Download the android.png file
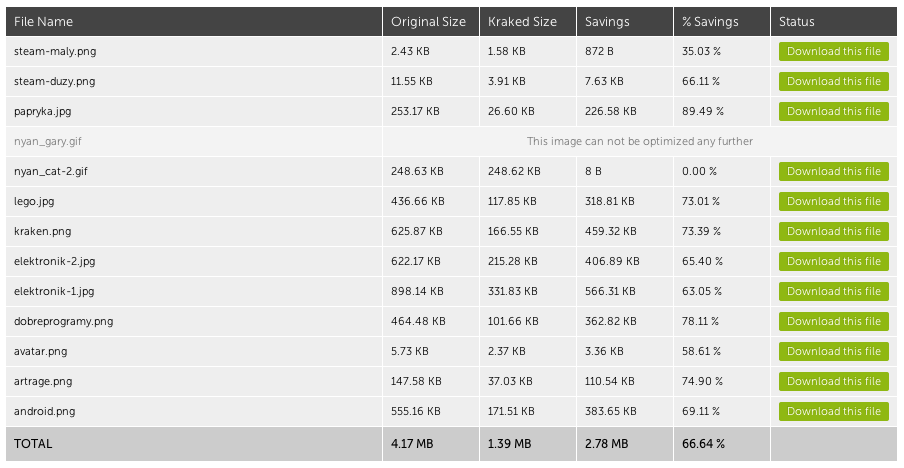 tap(834, 411)
